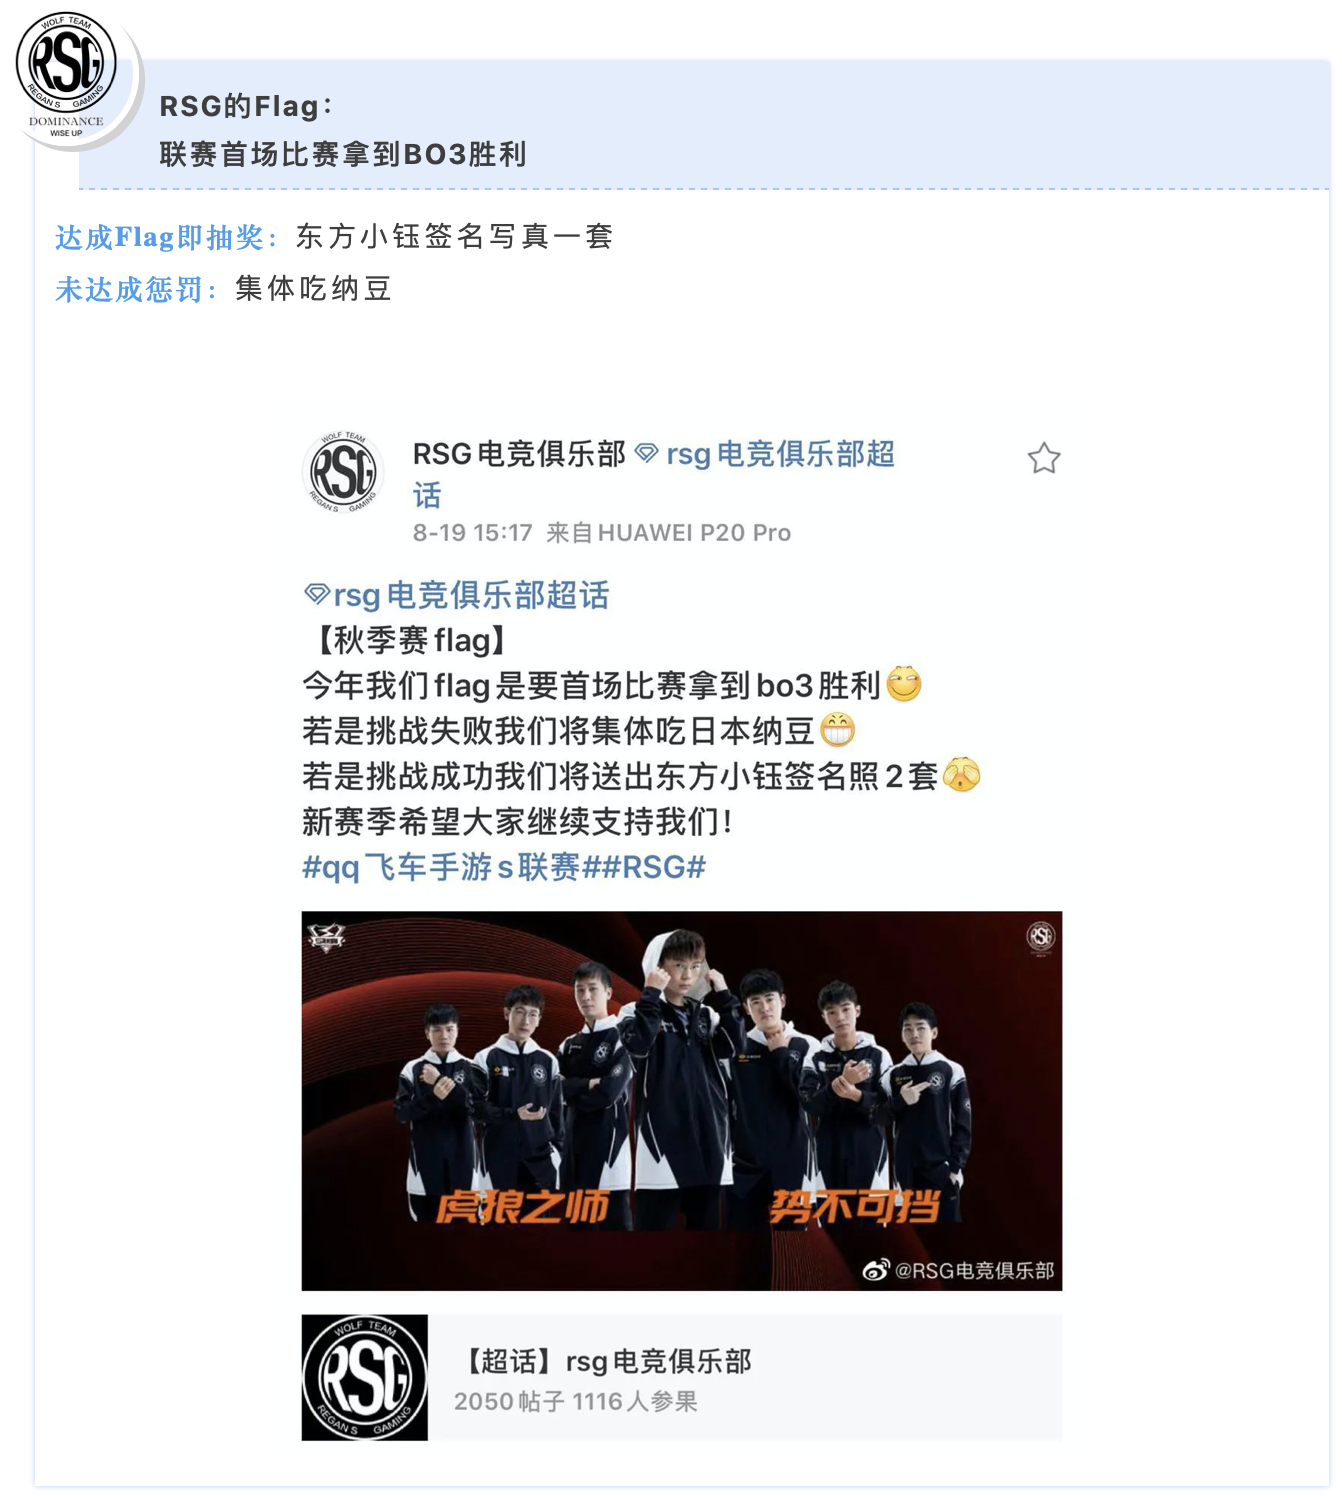The width and height of the screenshot is (1342, 1496).
Task: Click the 8-19 15:17 post timestamp
Action: [473, 532]
